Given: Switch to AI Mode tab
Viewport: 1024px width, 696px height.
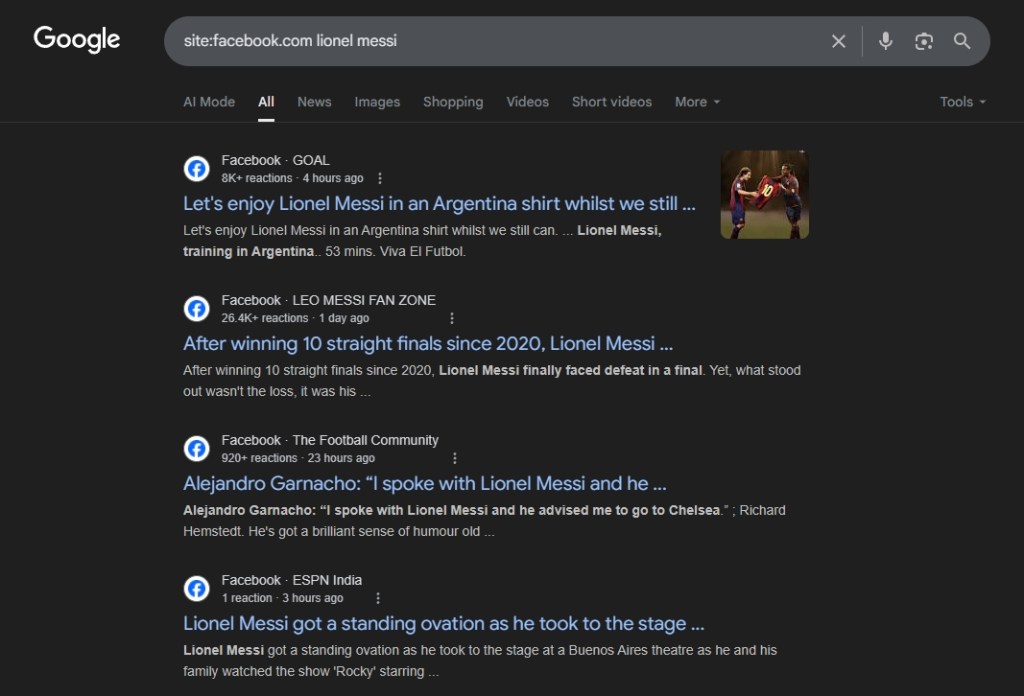Looking at the screenshot, I should tap(209, 102).
